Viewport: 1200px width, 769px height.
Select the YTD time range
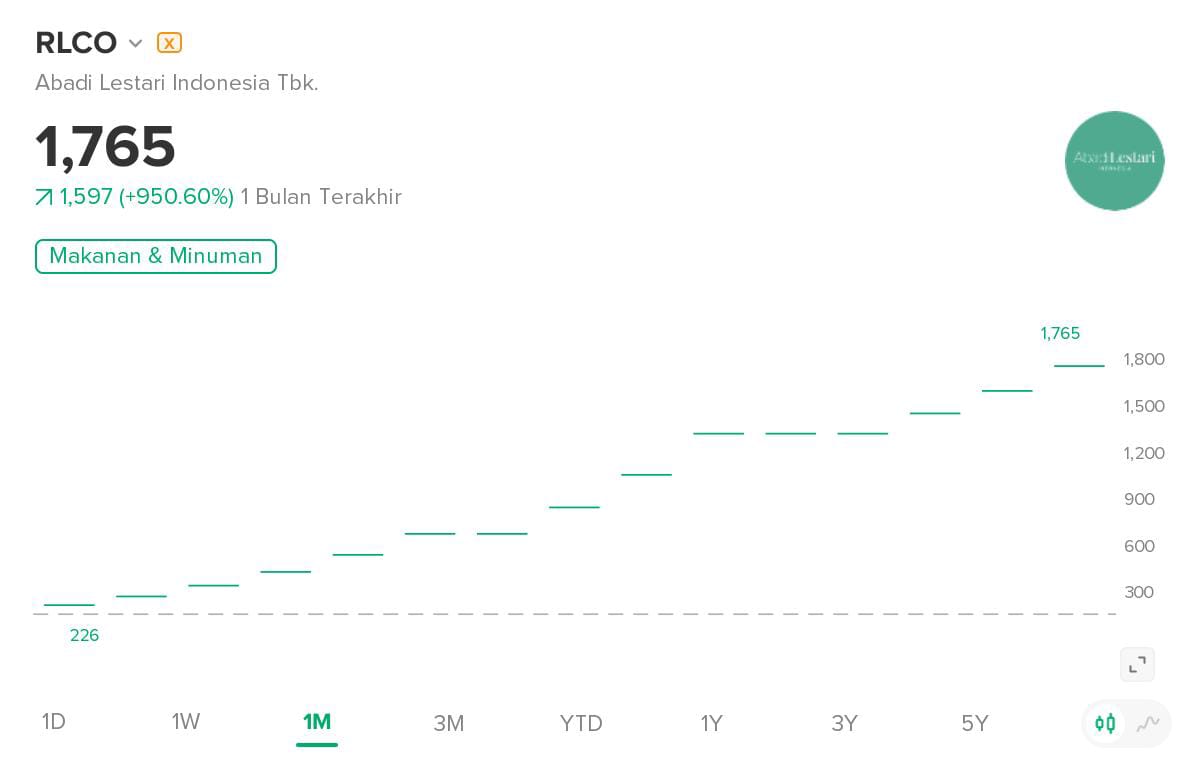[581, 723]
